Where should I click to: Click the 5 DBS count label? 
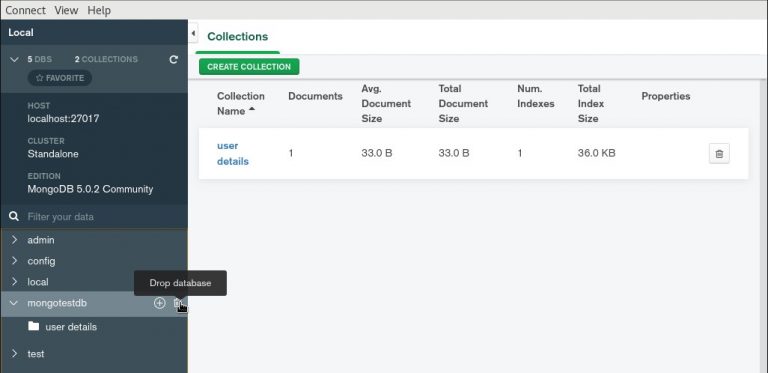tap(40, 59)
